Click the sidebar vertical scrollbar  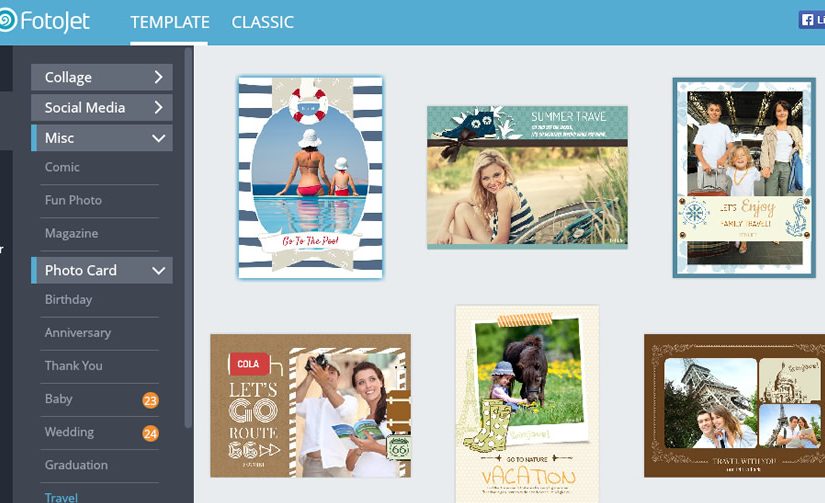click(x=188, y=237)
